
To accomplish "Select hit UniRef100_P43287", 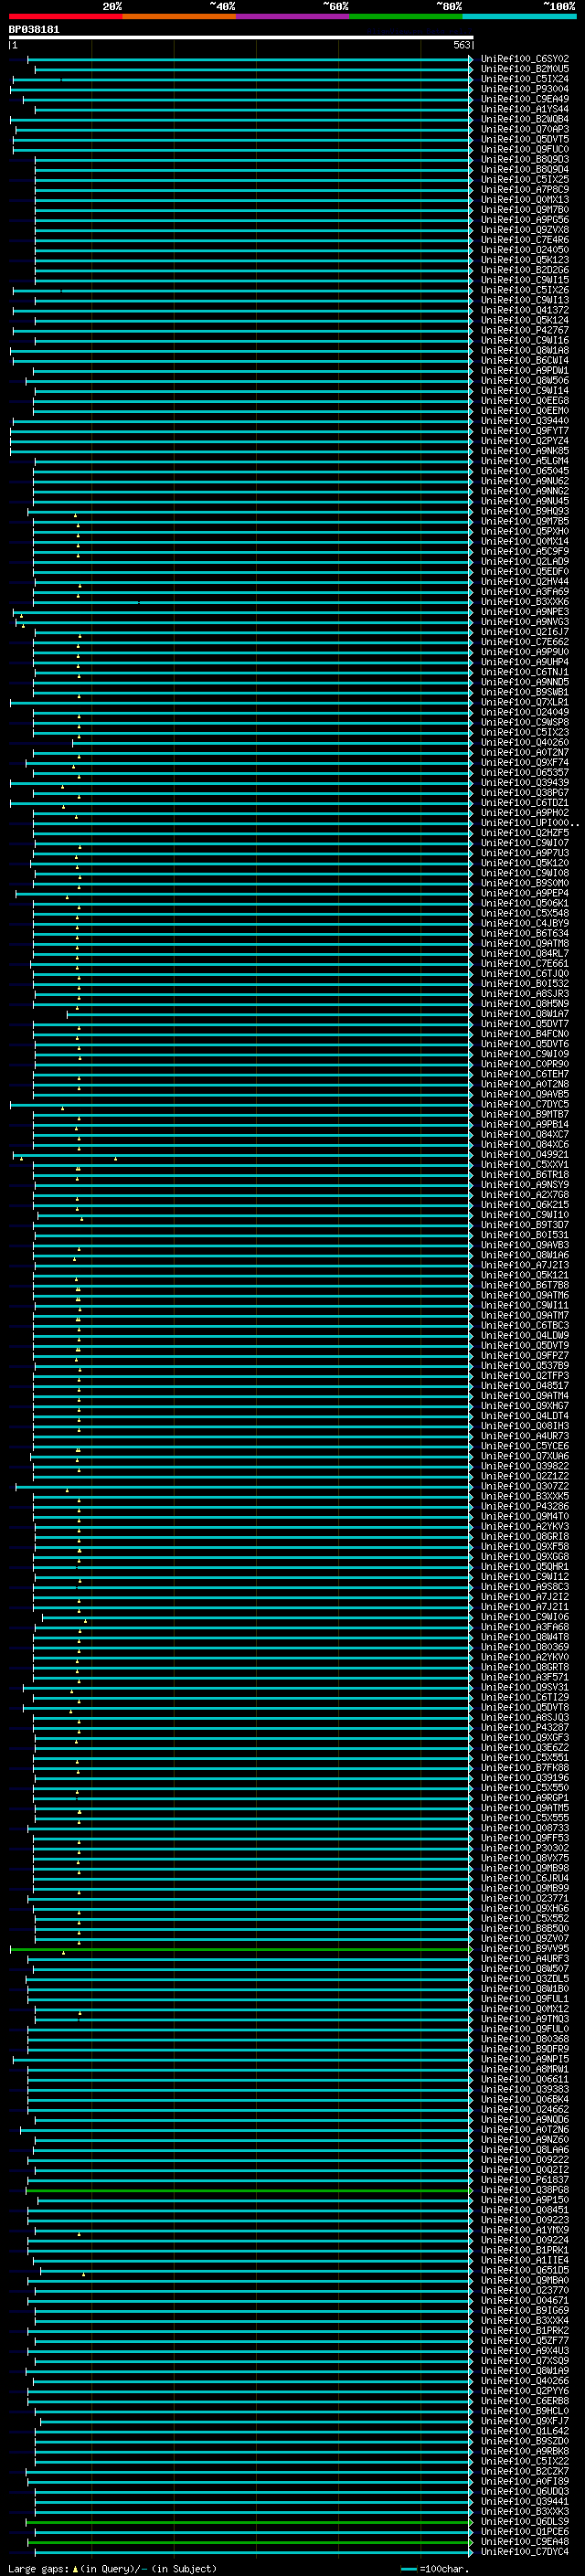I will click(525, 1728).
